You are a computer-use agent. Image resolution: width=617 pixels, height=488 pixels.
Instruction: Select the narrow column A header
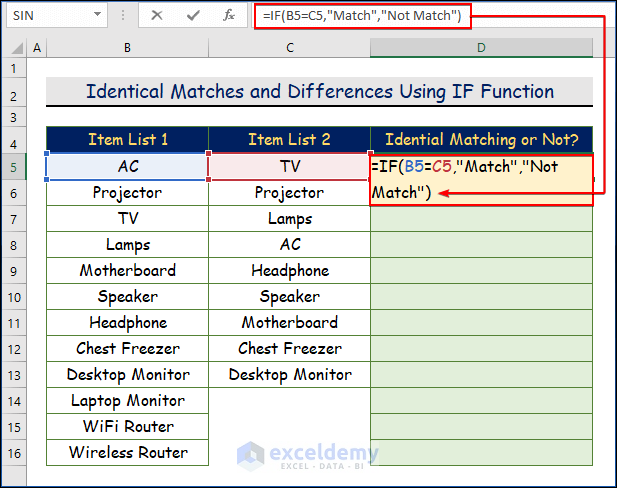[37, 48]
